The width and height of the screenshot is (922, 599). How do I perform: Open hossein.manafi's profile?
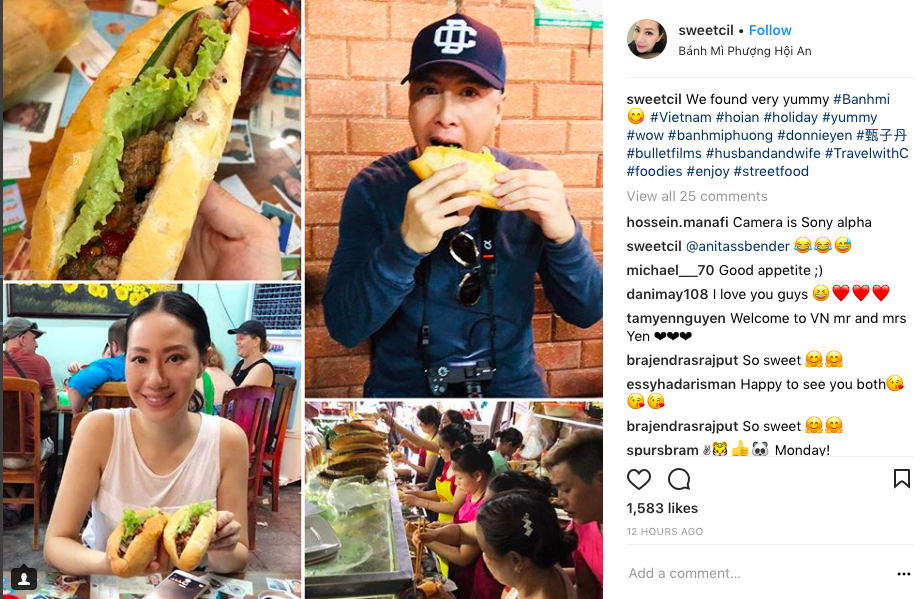(x=677, y=222)
